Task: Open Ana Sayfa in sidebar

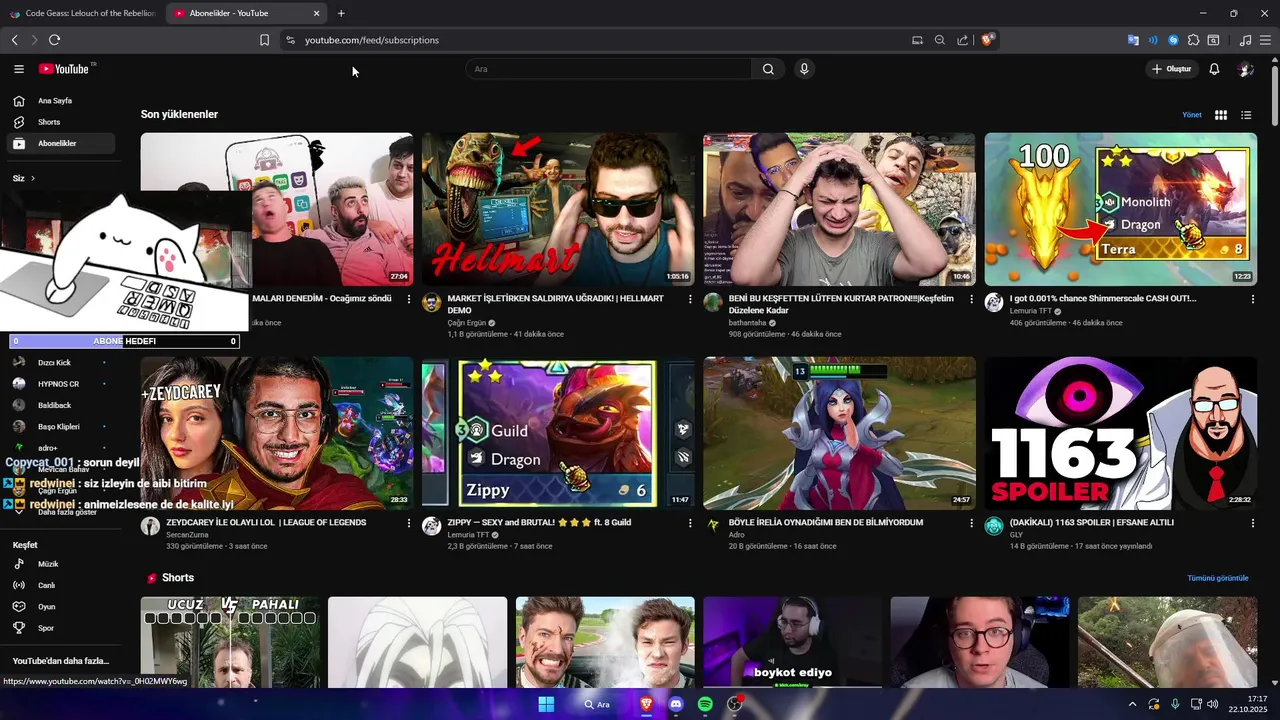Action: pos(60,101)
